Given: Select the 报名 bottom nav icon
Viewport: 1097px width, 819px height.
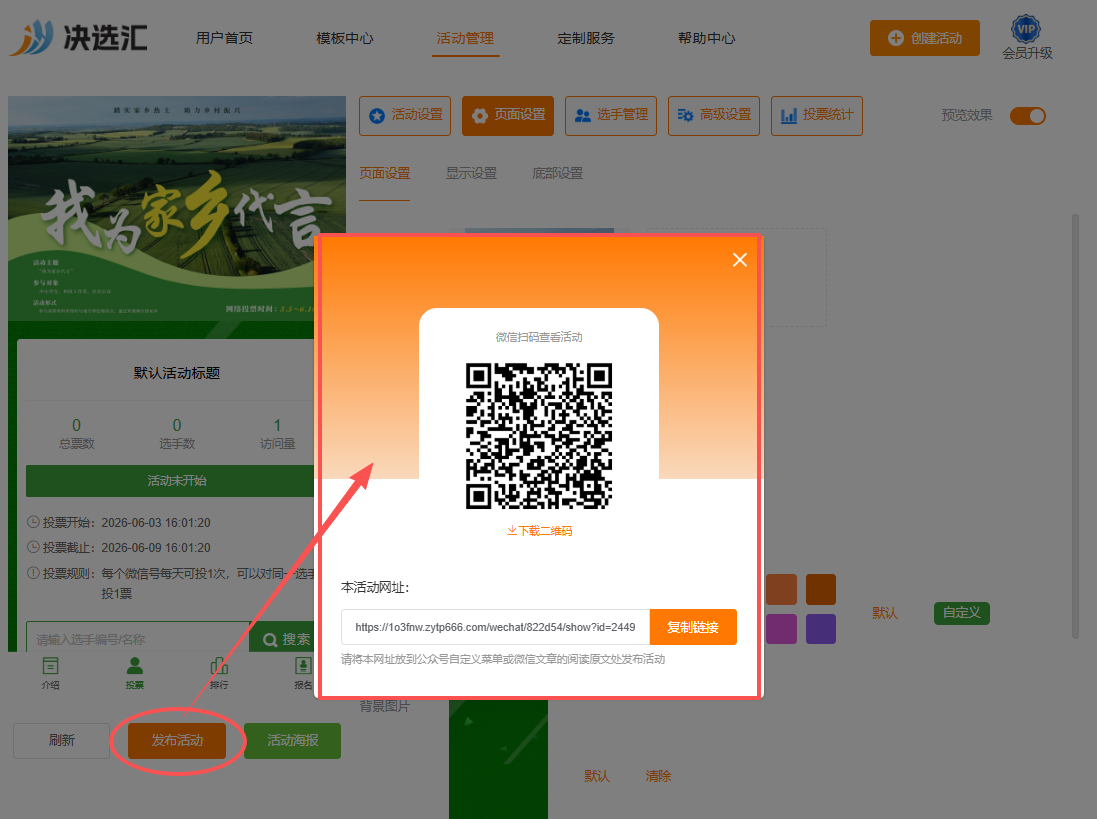Looking at the screenshot, I should (x=303, y=674).
